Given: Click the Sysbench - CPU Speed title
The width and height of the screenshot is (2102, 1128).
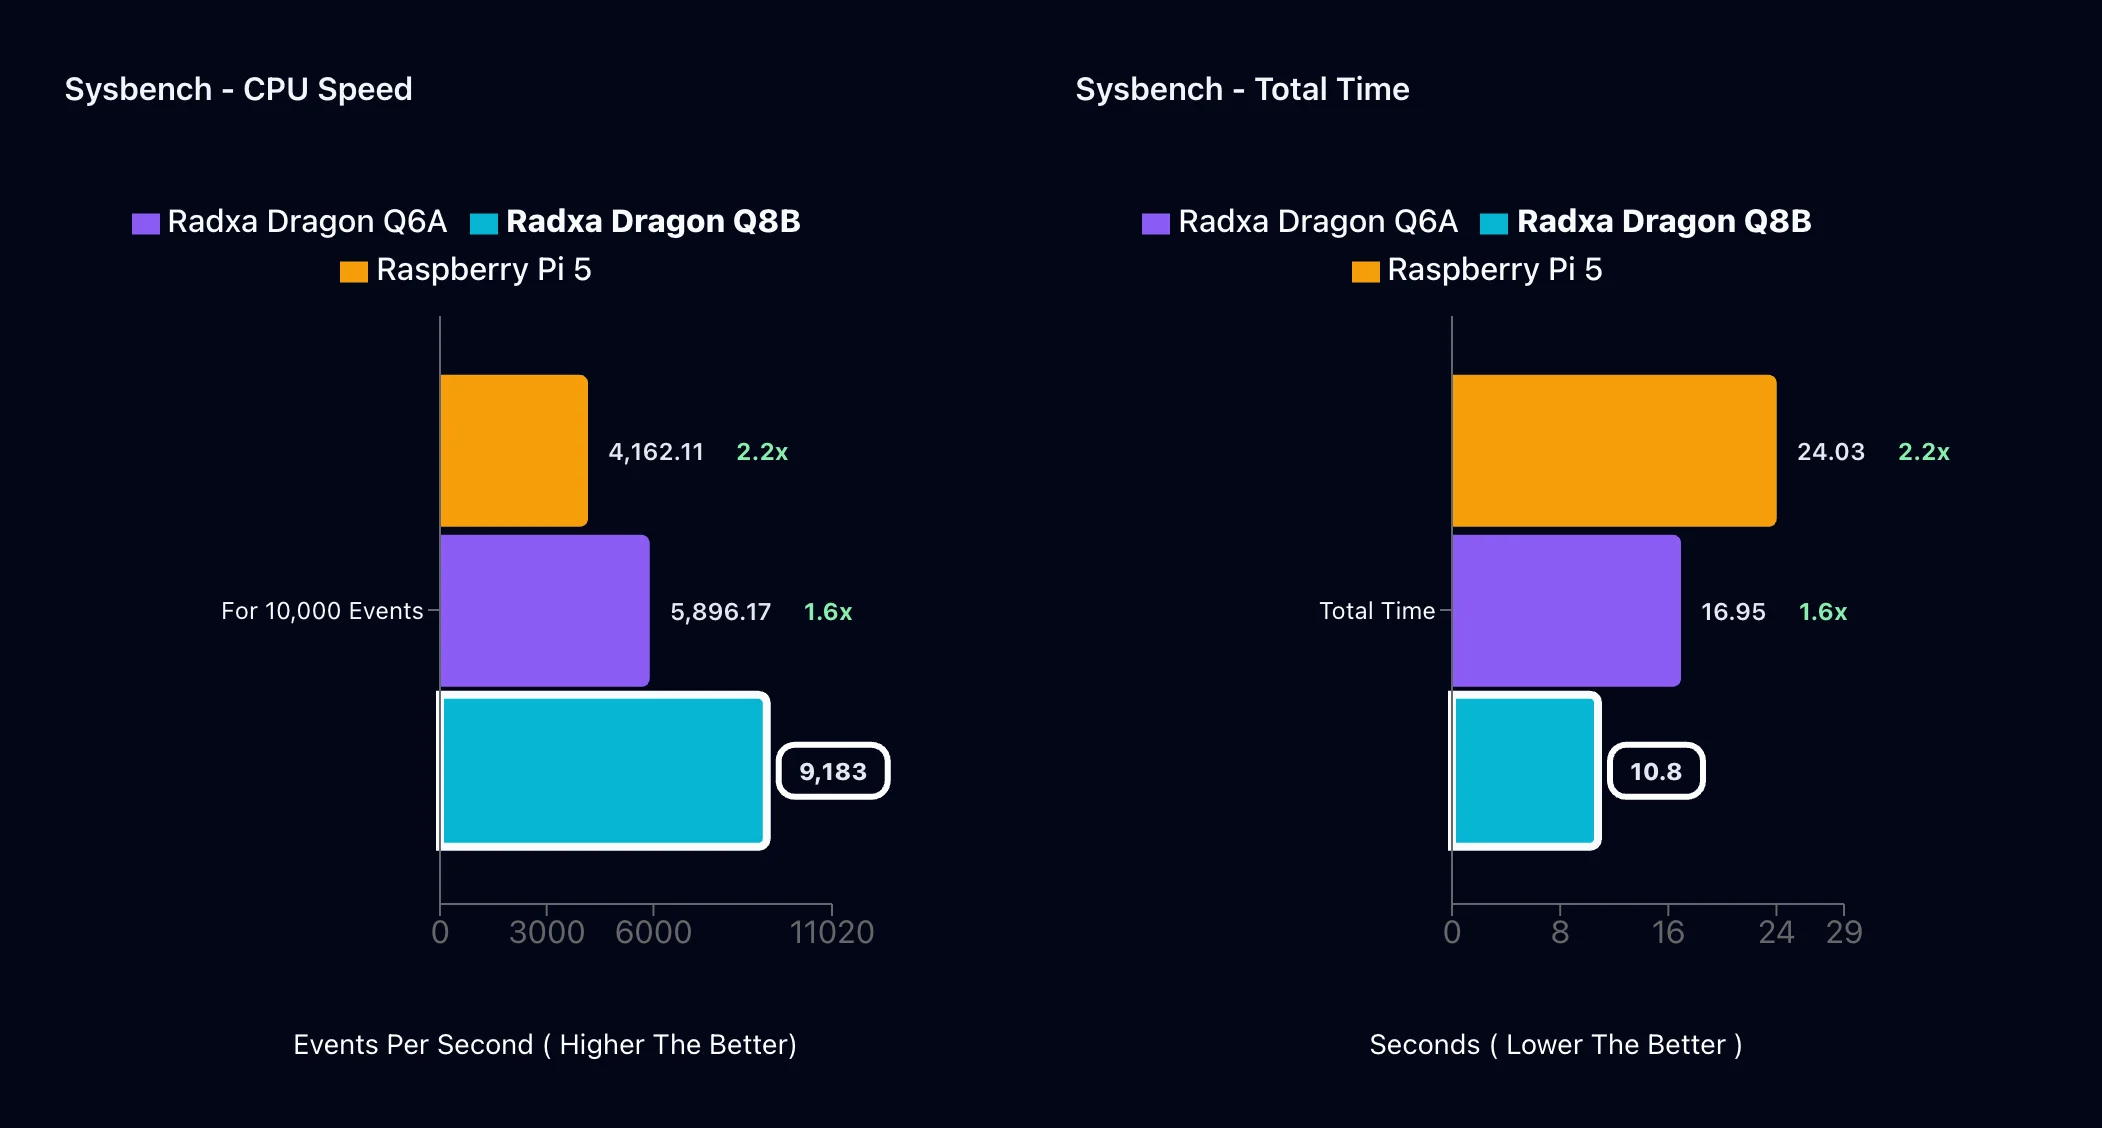Looking at the screenshot, I should 239,89.
